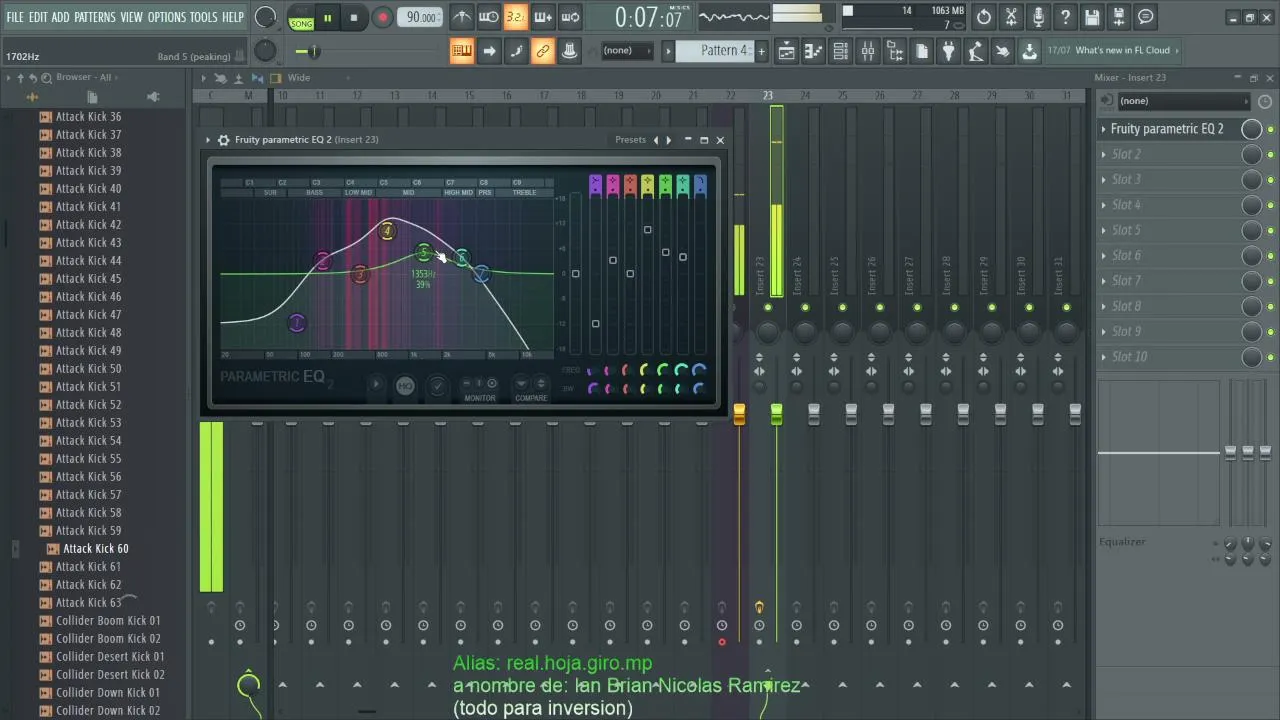Add a new pattern with plus button

click(x=761, y=51)
